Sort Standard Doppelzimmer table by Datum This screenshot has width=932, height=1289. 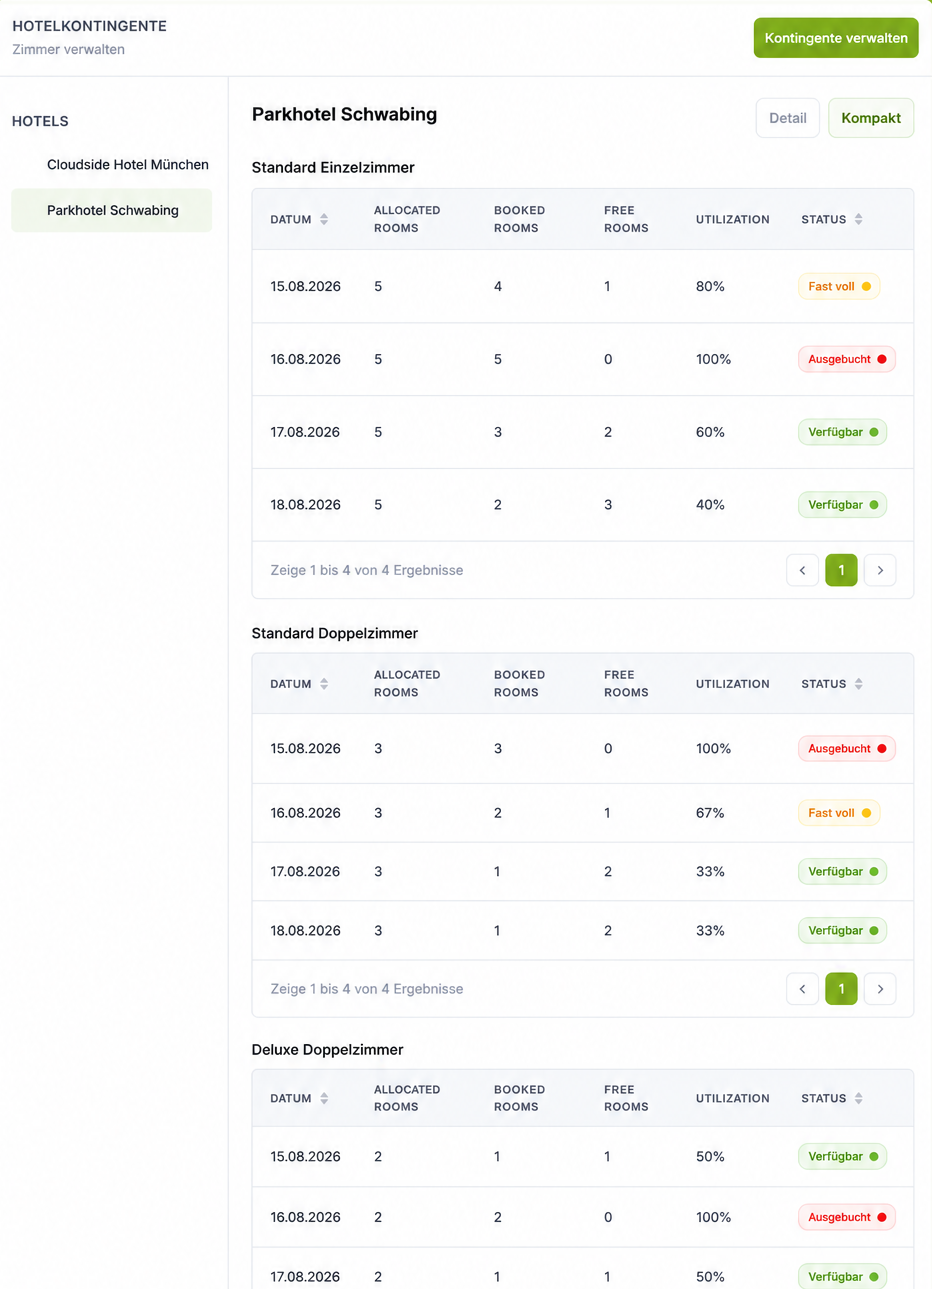[299, 684]
